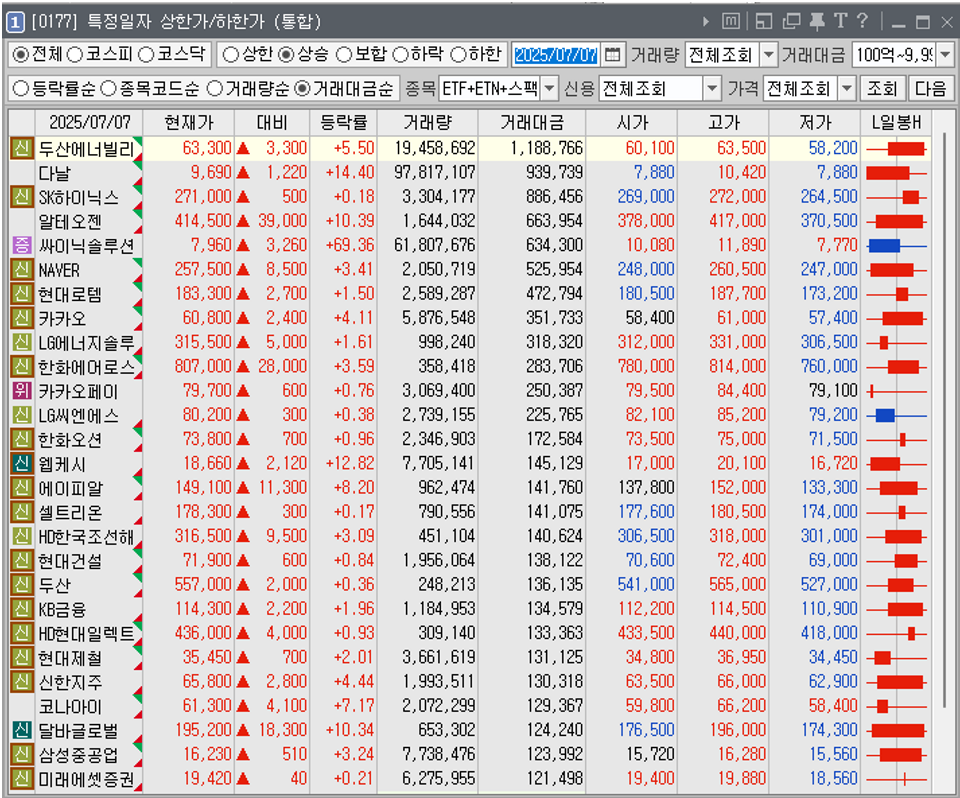This screenshot has width=960, height=798.
Task: Click the layout split icon in title bar
Action: tap(763, 21)
